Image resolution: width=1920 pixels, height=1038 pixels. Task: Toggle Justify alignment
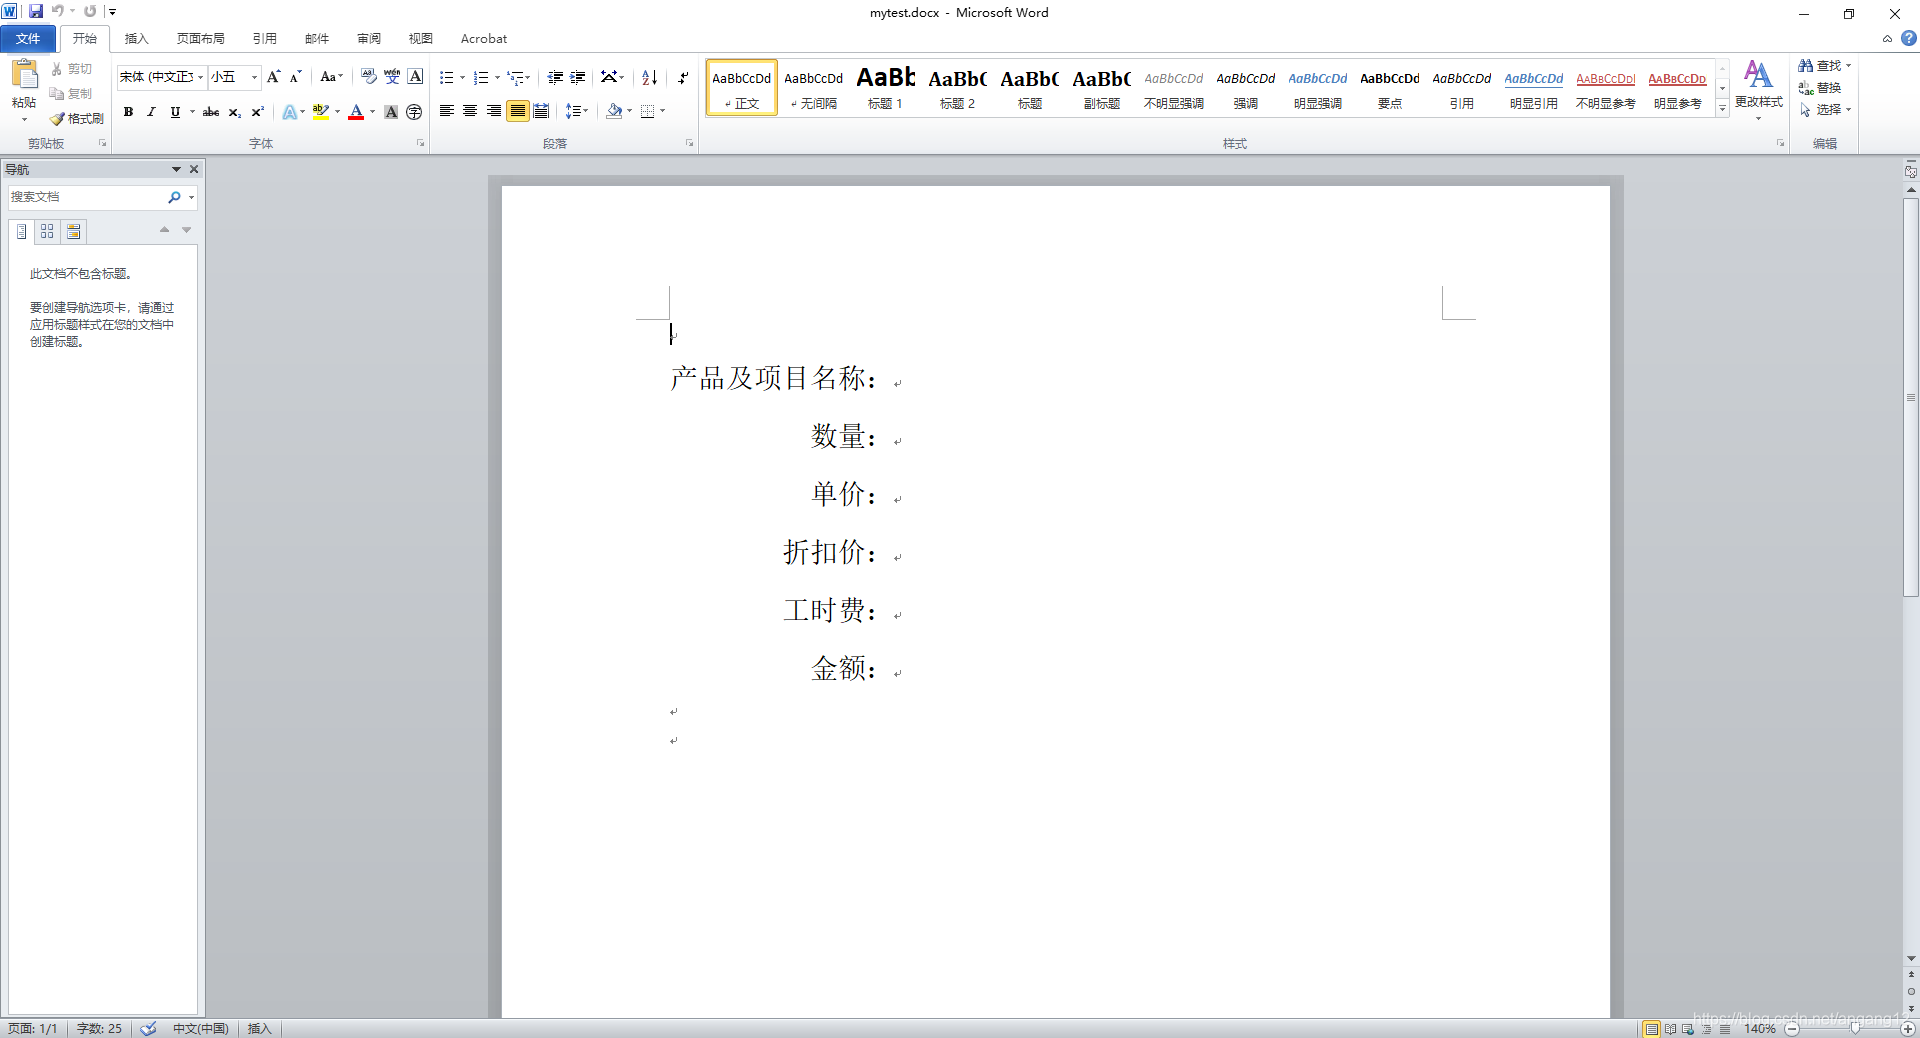pyautogui.click(x=517, y=111)
